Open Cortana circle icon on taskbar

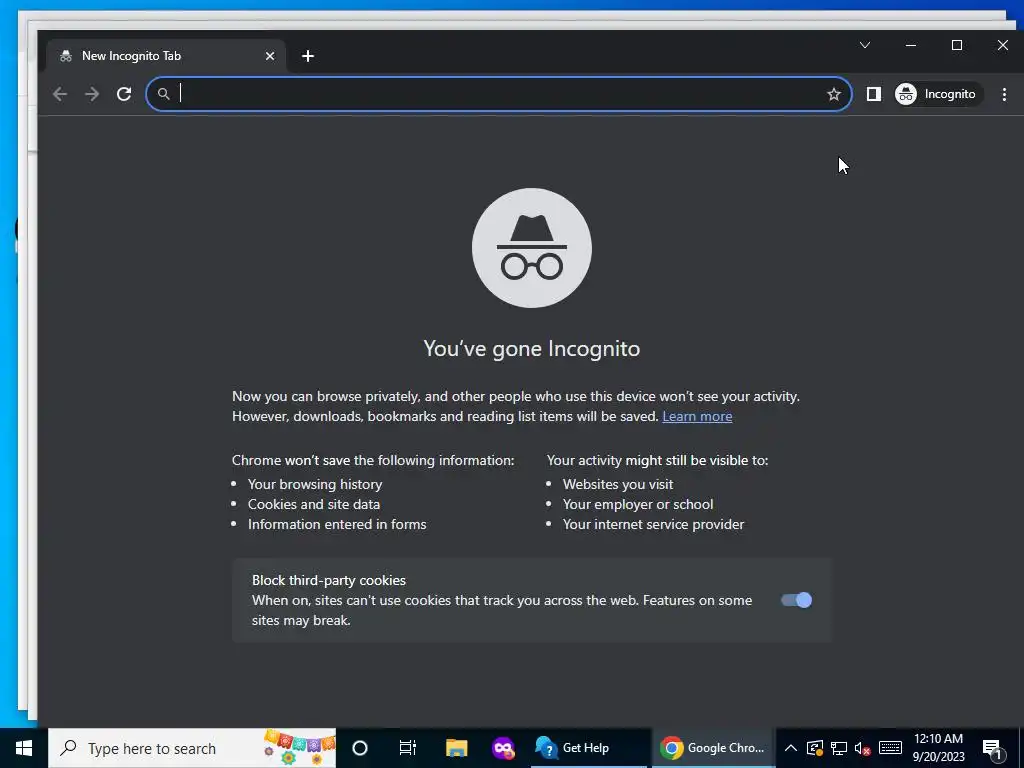pyautogui.click(x=360, y=748)
